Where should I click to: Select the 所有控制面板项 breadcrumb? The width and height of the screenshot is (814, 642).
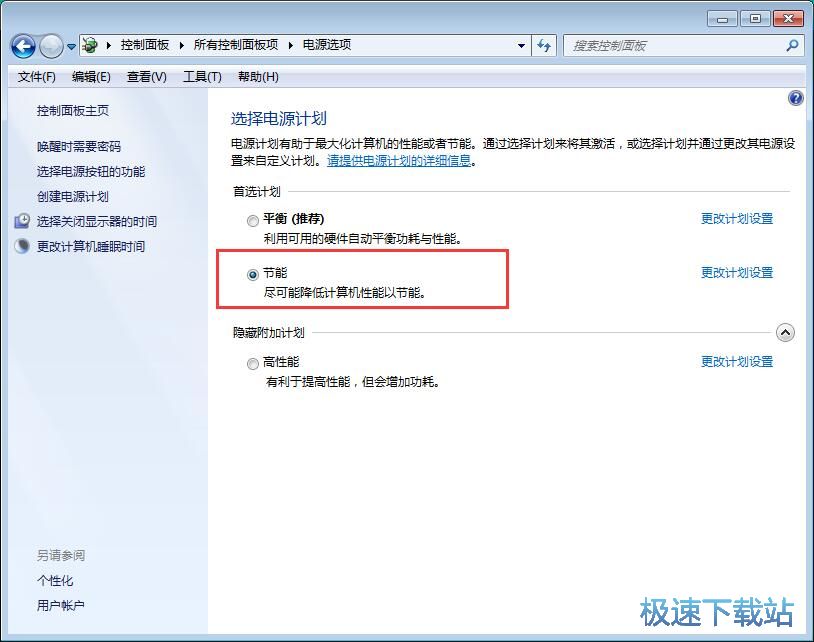[x=236, y=45]
